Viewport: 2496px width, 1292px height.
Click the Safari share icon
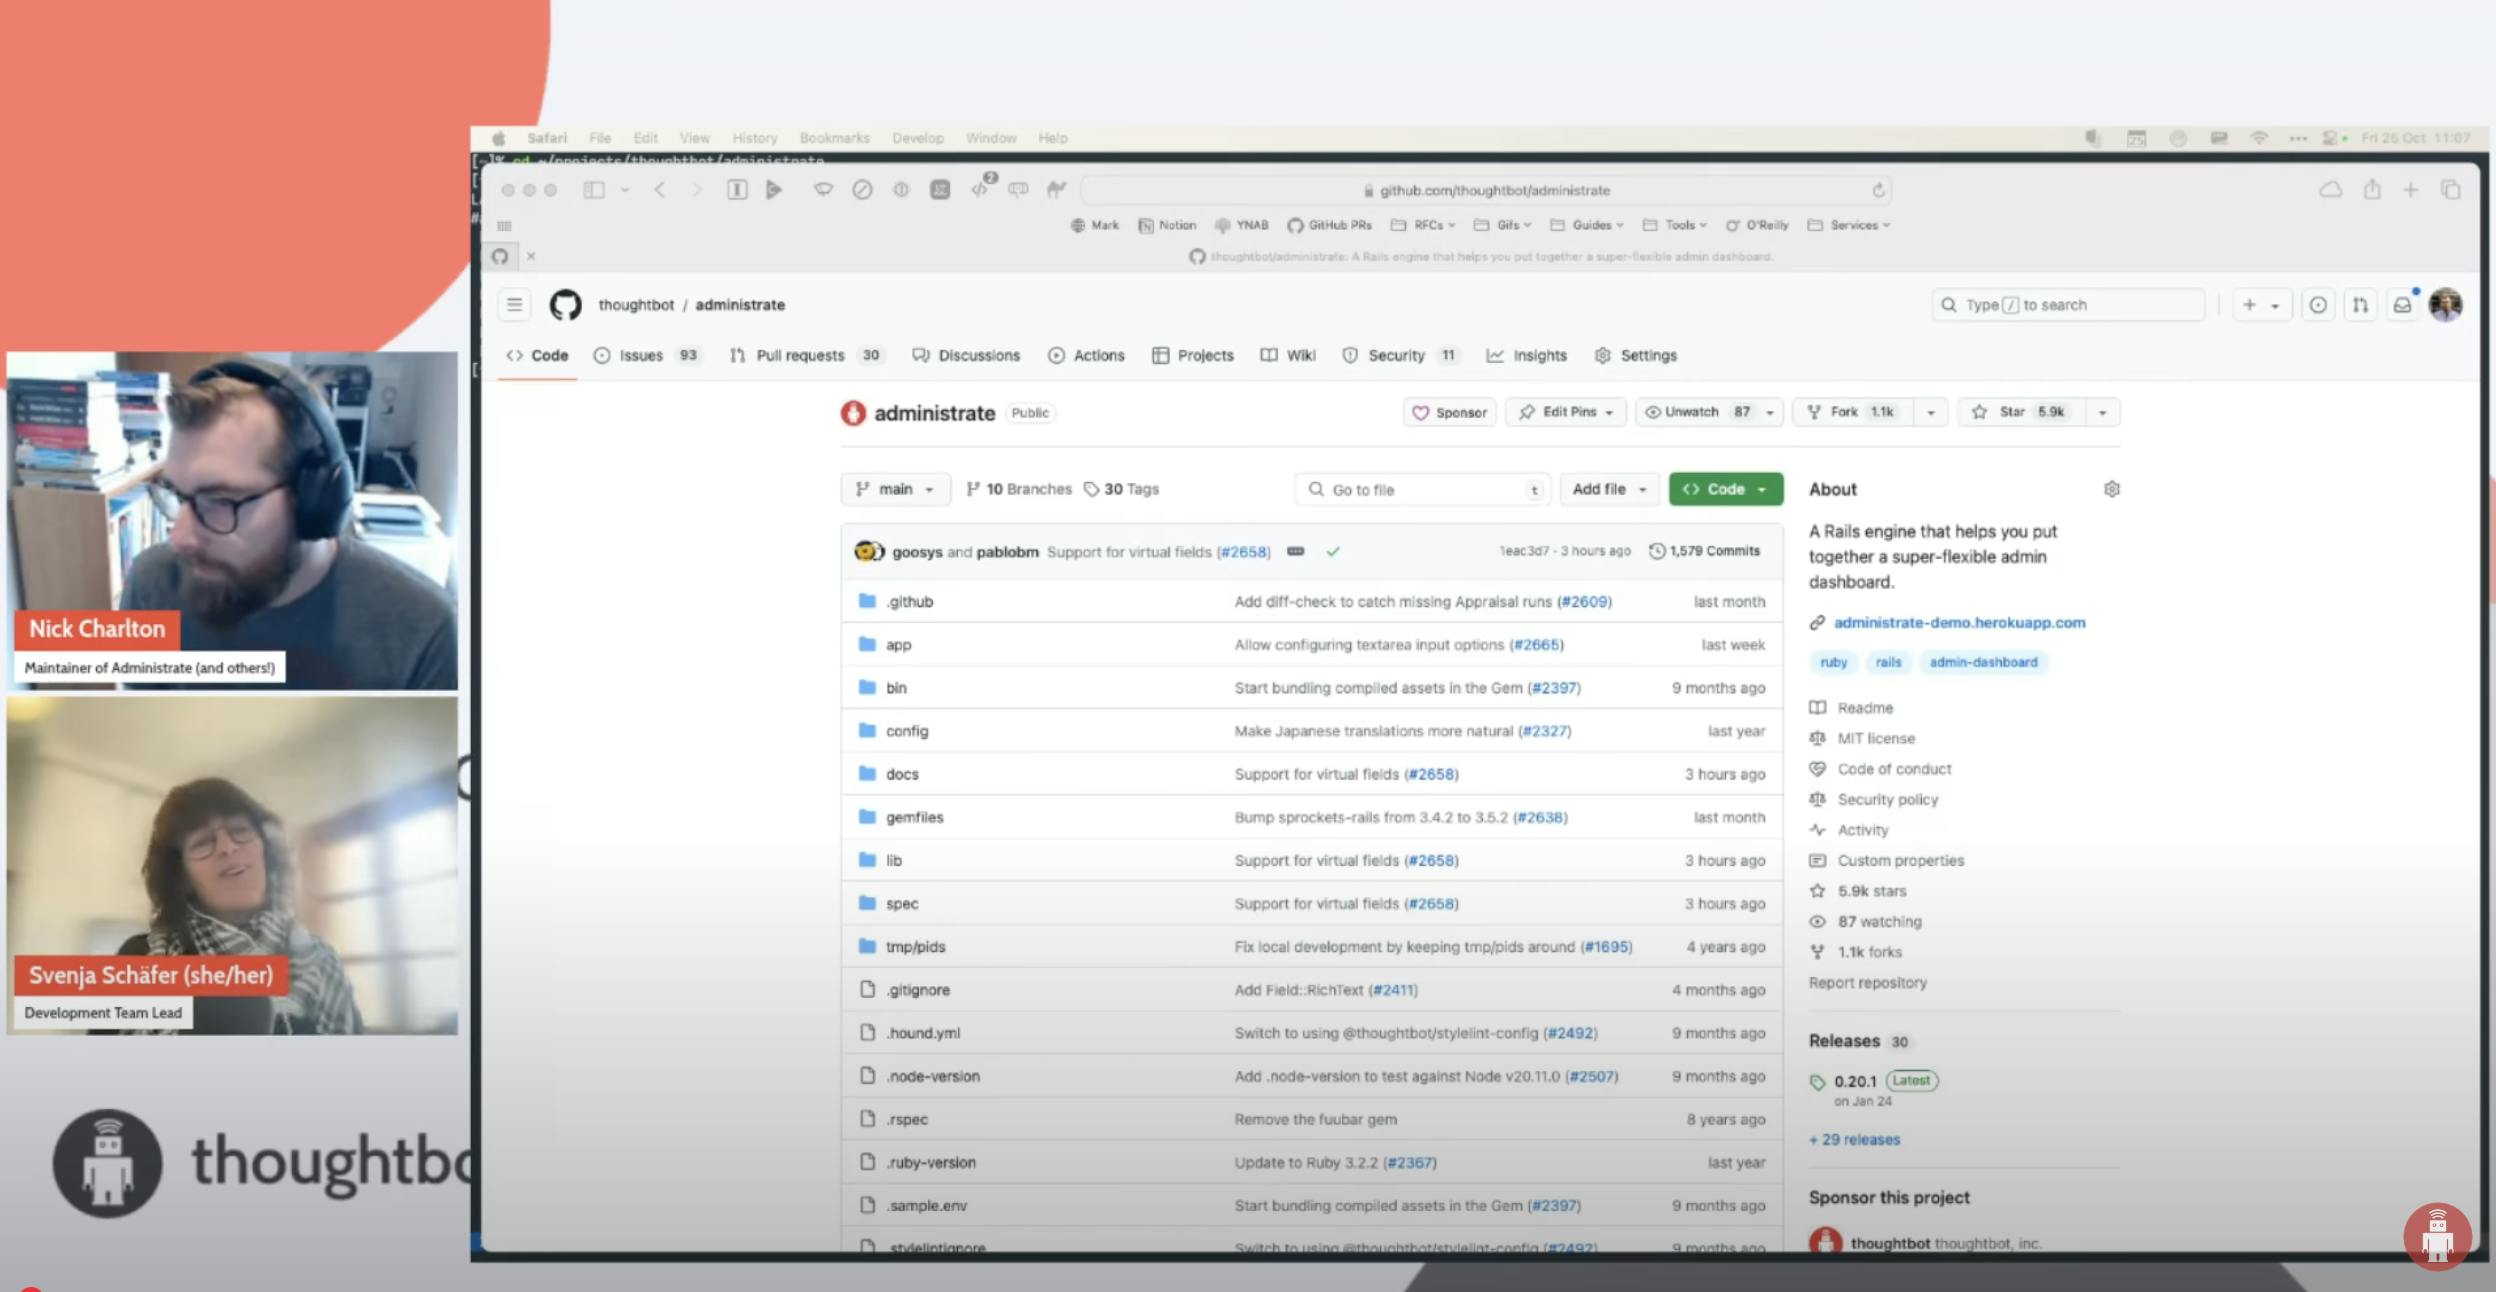[x=2372, y=189]
